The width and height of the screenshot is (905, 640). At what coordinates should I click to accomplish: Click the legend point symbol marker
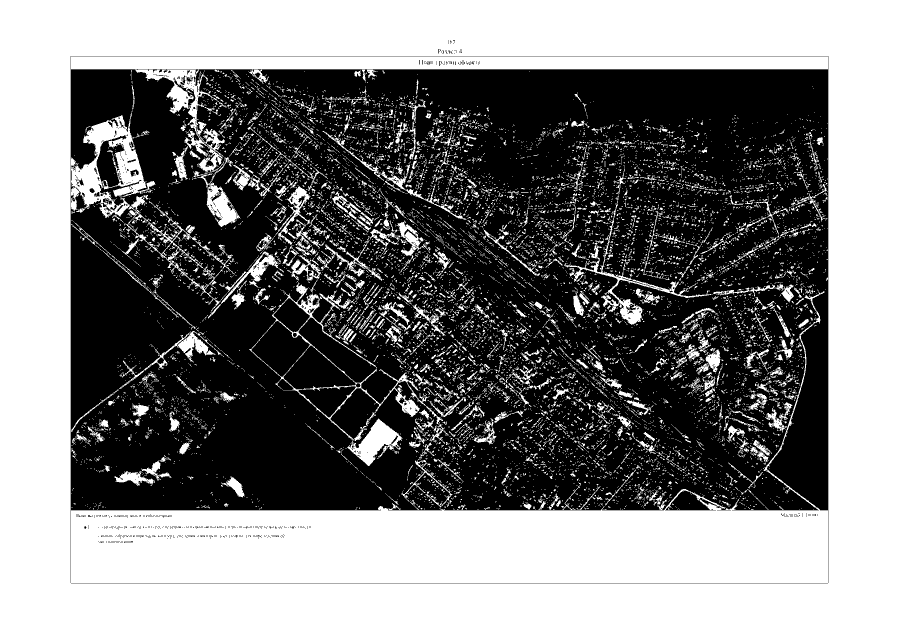pos(88,526)
